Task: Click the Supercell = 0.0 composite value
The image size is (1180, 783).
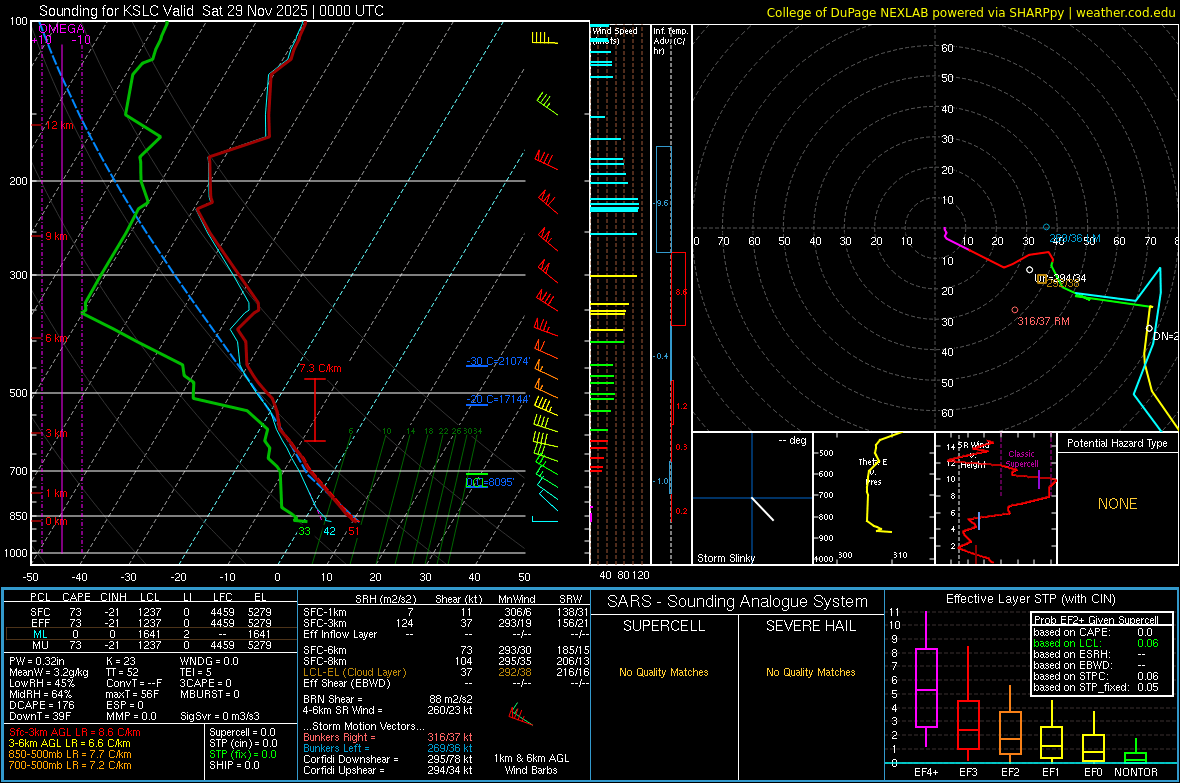Action: pos(242,732)
